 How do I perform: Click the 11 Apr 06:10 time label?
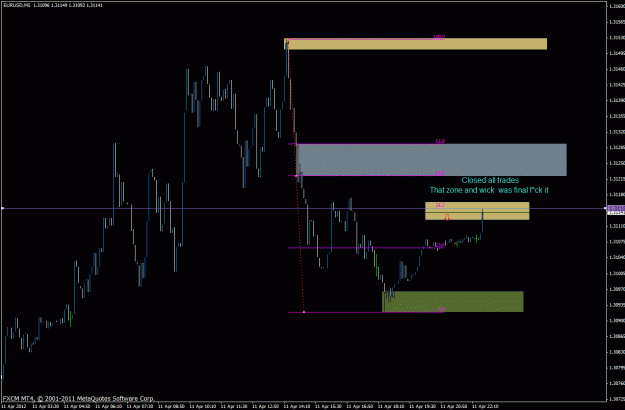tap(108, 406)
